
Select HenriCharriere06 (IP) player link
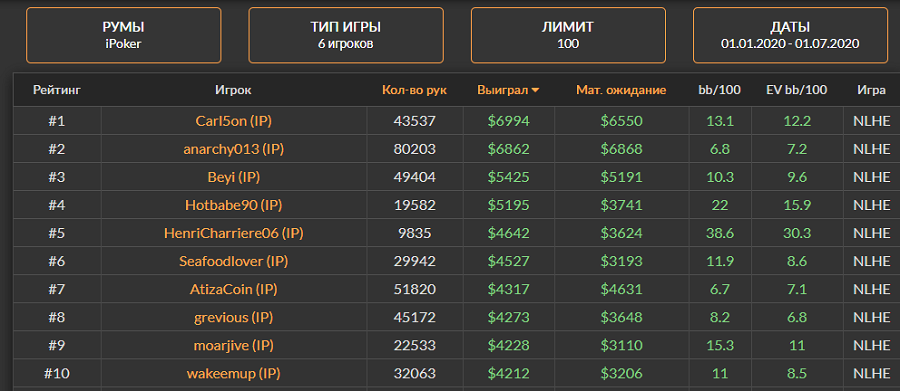(234, 233)
